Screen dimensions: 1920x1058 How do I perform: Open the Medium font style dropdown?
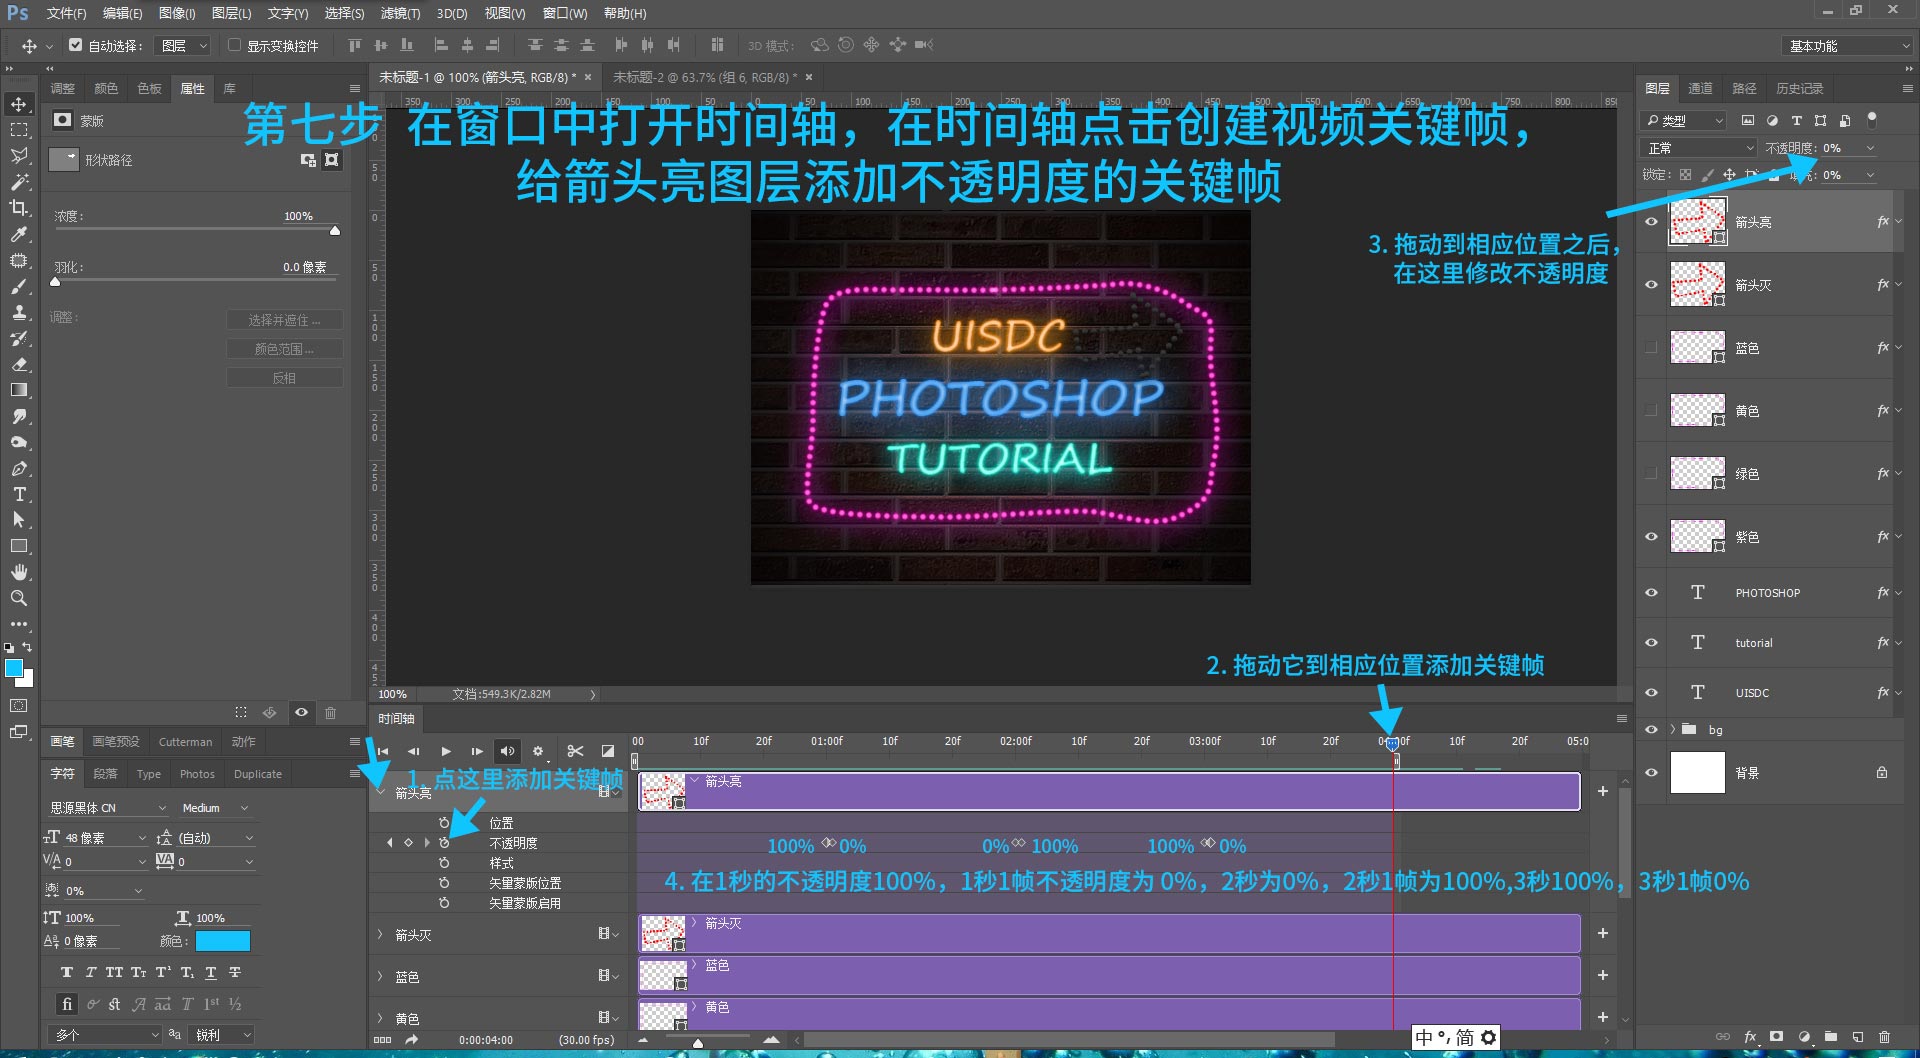tap(215, 808)
